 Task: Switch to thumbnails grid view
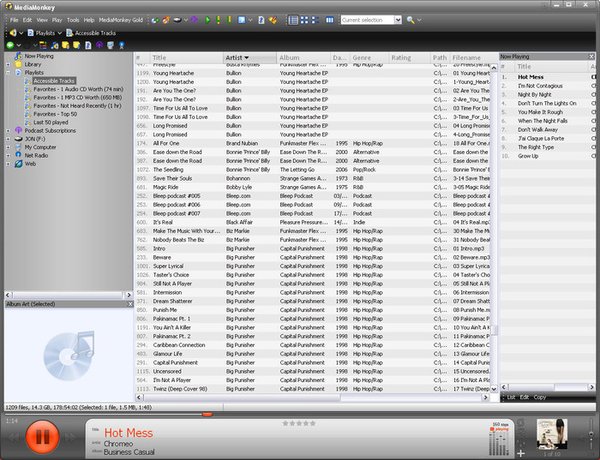pyautogui.click(x=305, y=20)
